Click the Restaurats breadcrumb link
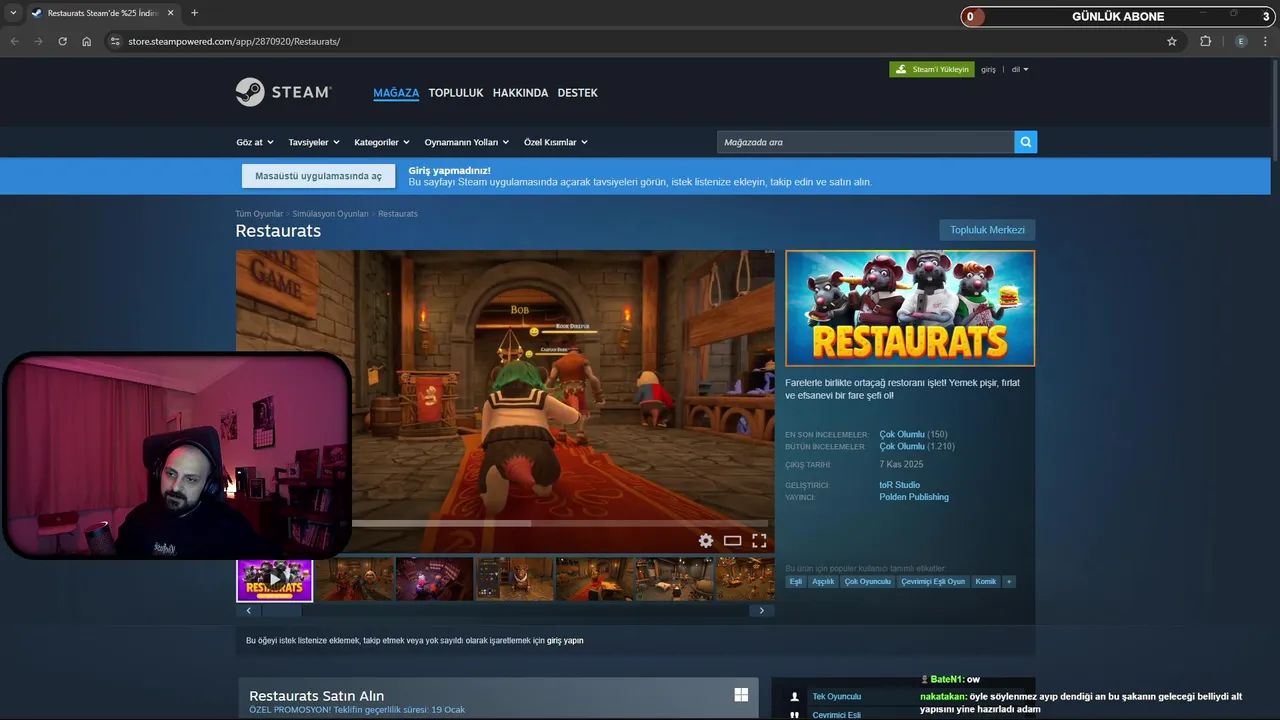Screen dimensions: 1280x720 point(398,214)
